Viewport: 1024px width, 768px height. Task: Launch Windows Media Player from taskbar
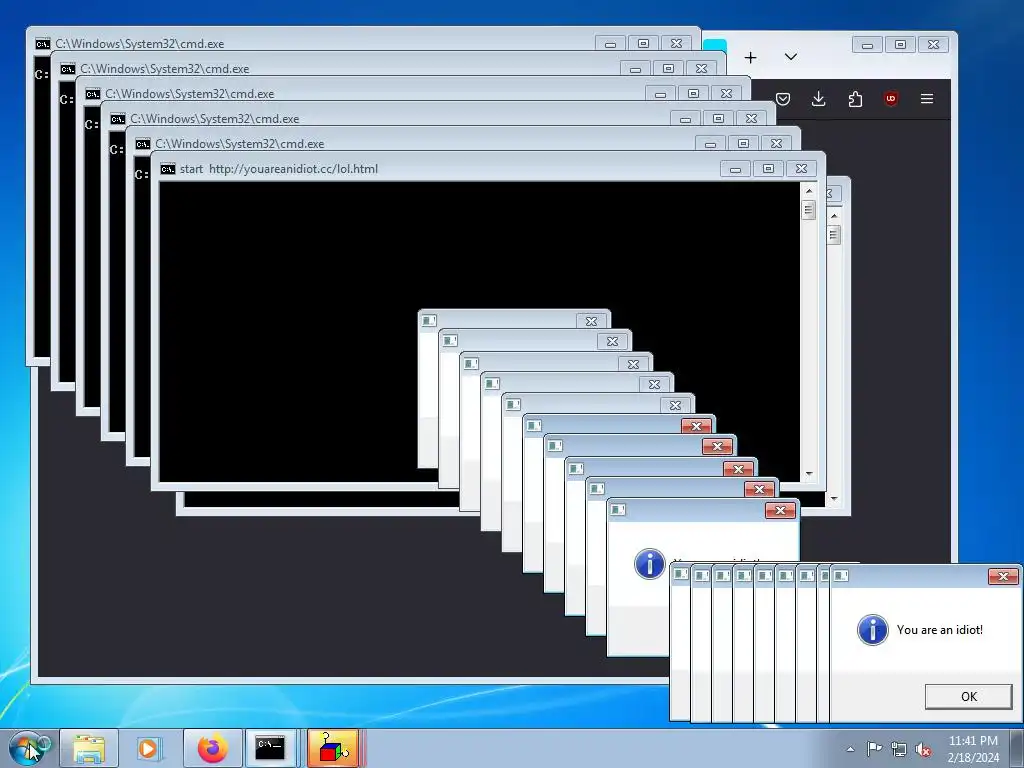tap(150, 748)
